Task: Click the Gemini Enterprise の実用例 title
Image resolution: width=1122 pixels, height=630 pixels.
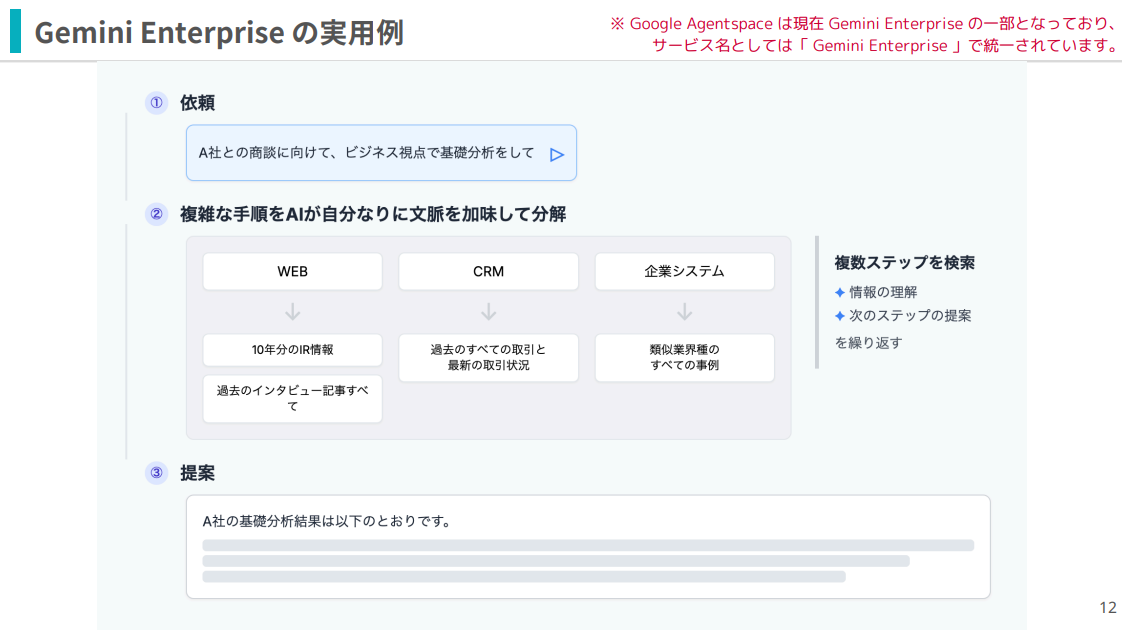Action: [222, 32]
